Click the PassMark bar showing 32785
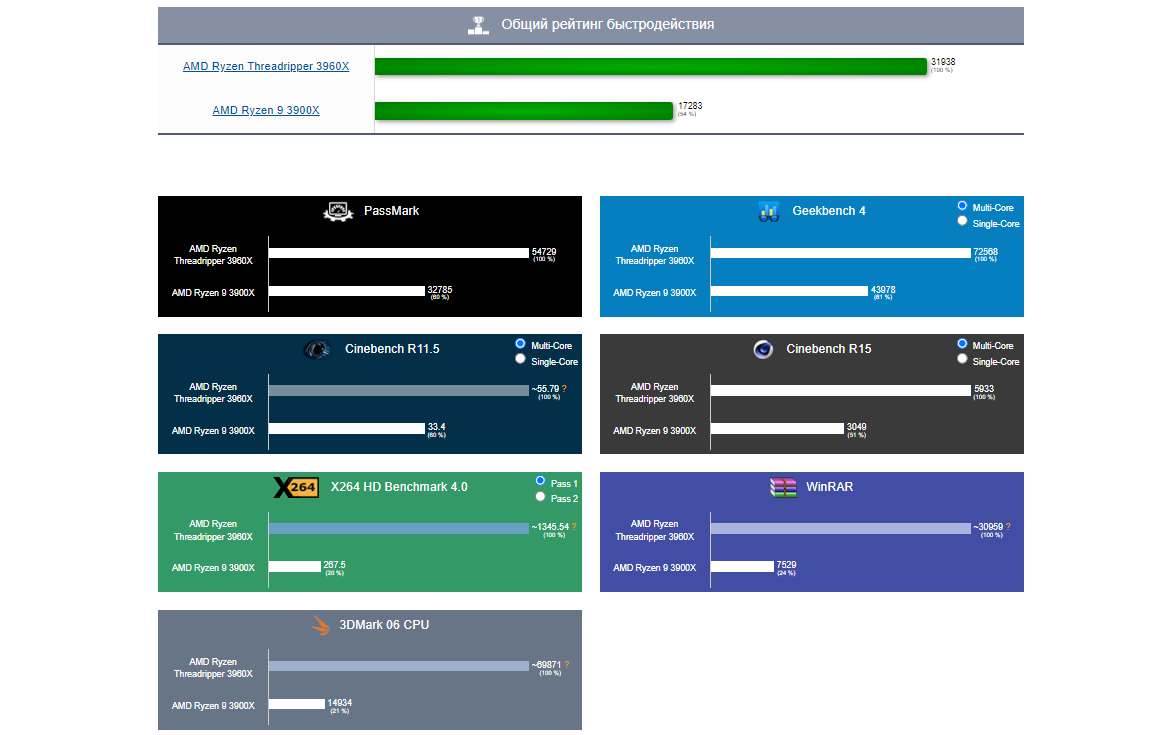The height and width of the screenshot is (735, 1175). 347,291
